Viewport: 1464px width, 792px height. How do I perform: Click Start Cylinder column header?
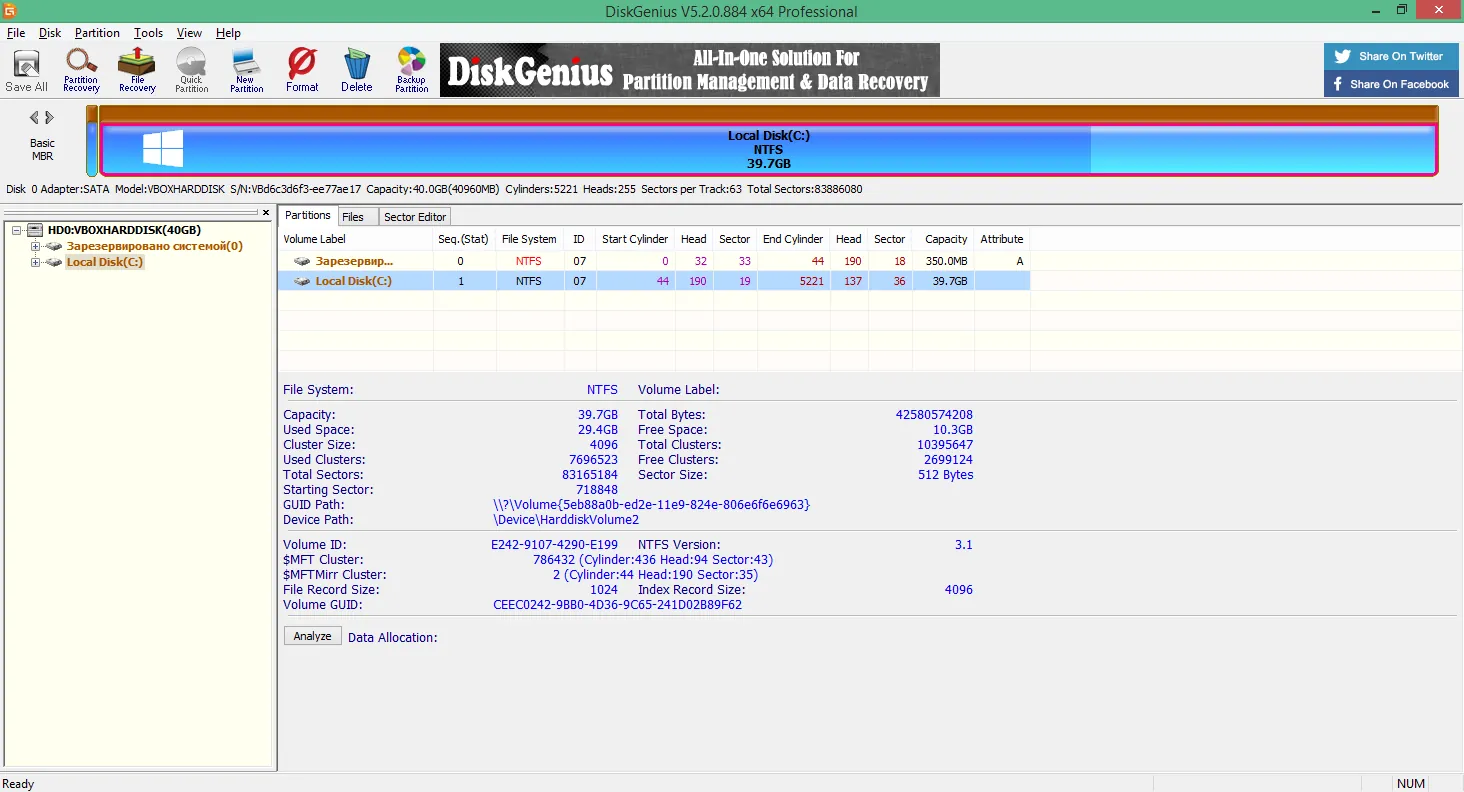click(x=635, y=239)
